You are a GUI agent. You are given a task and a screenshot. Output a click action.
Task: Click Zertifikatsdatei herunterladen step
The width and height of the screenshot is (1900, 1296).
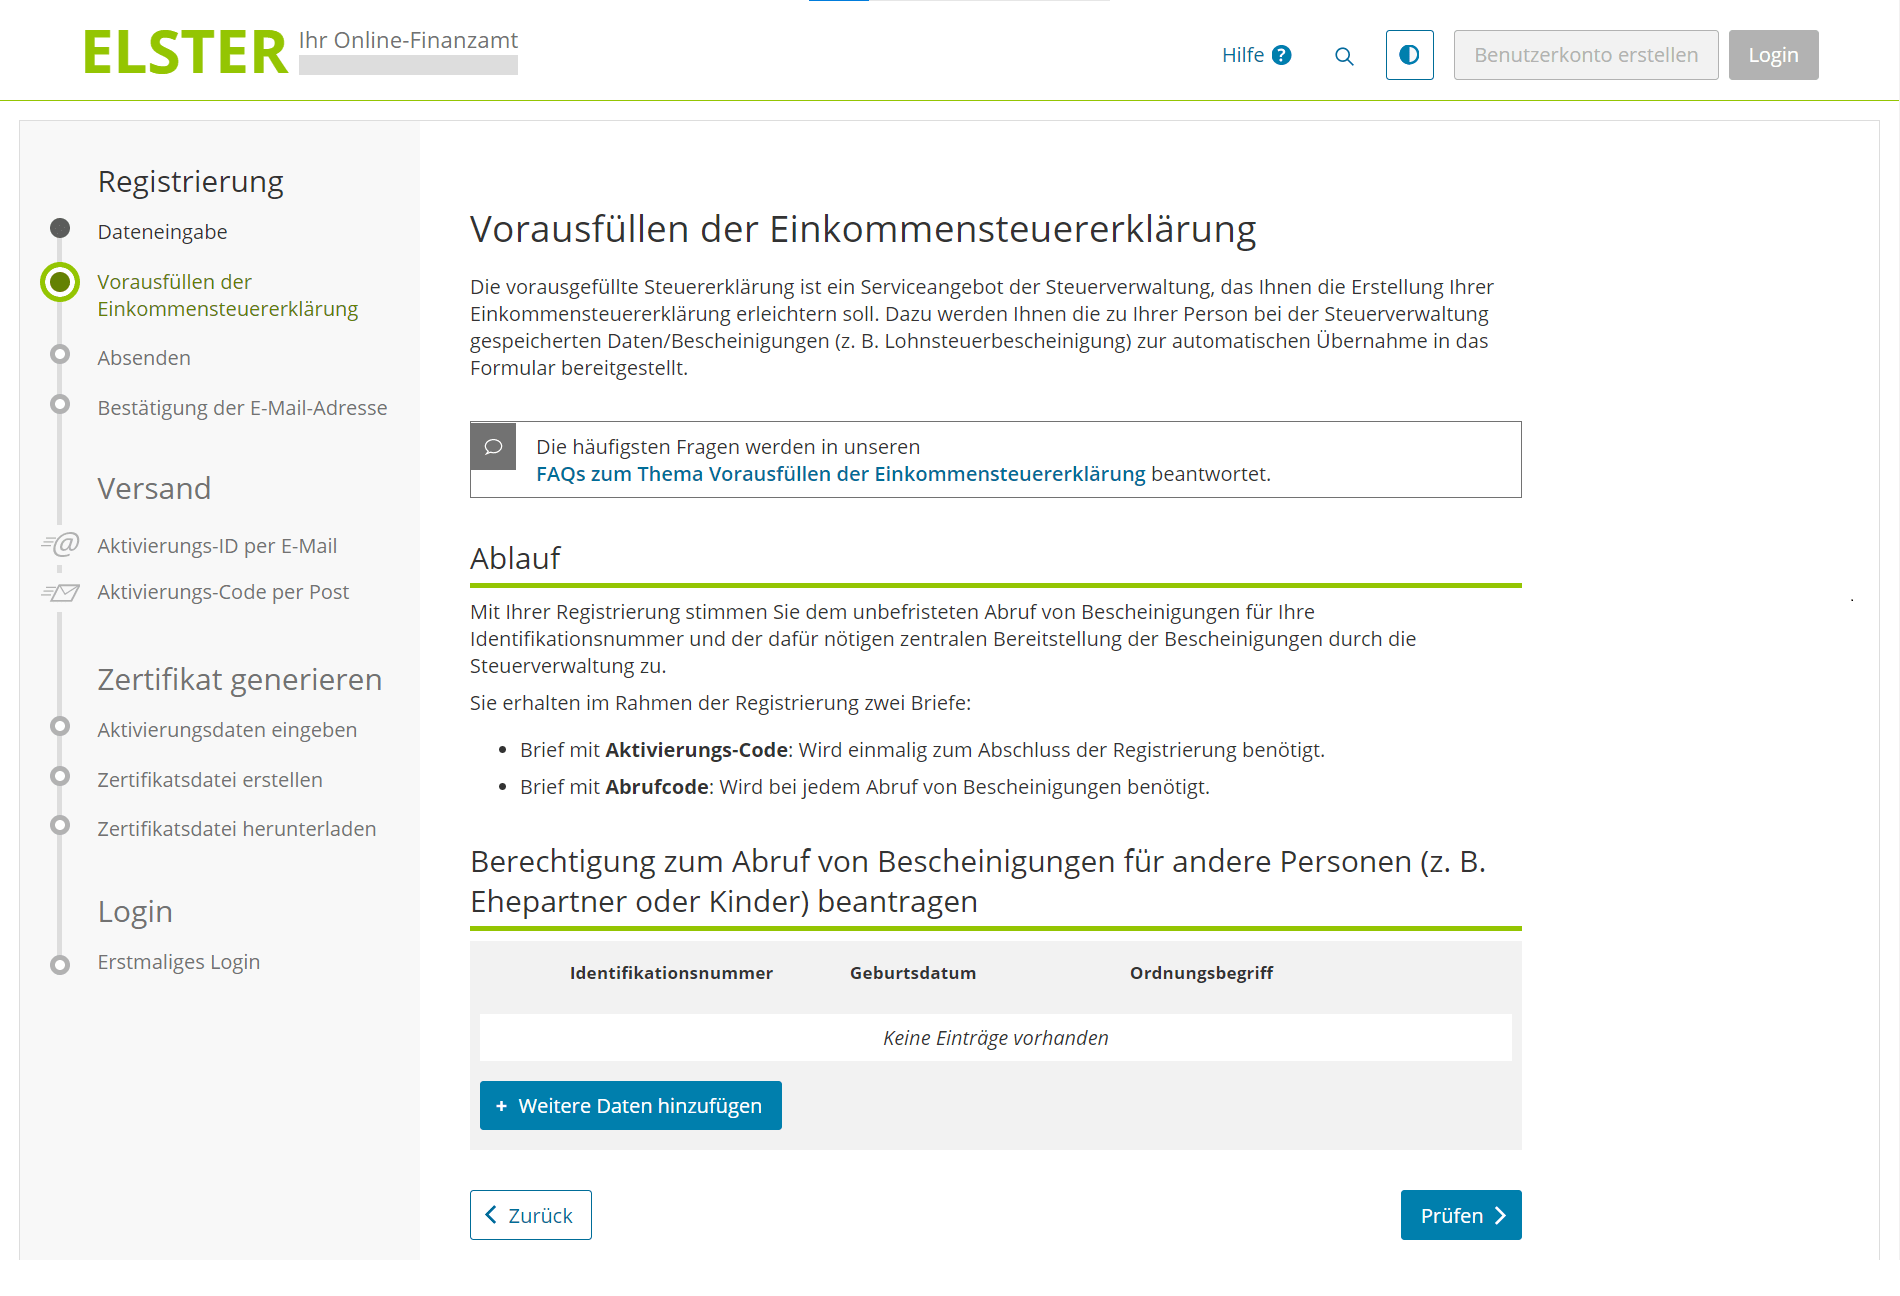point(237,829)
